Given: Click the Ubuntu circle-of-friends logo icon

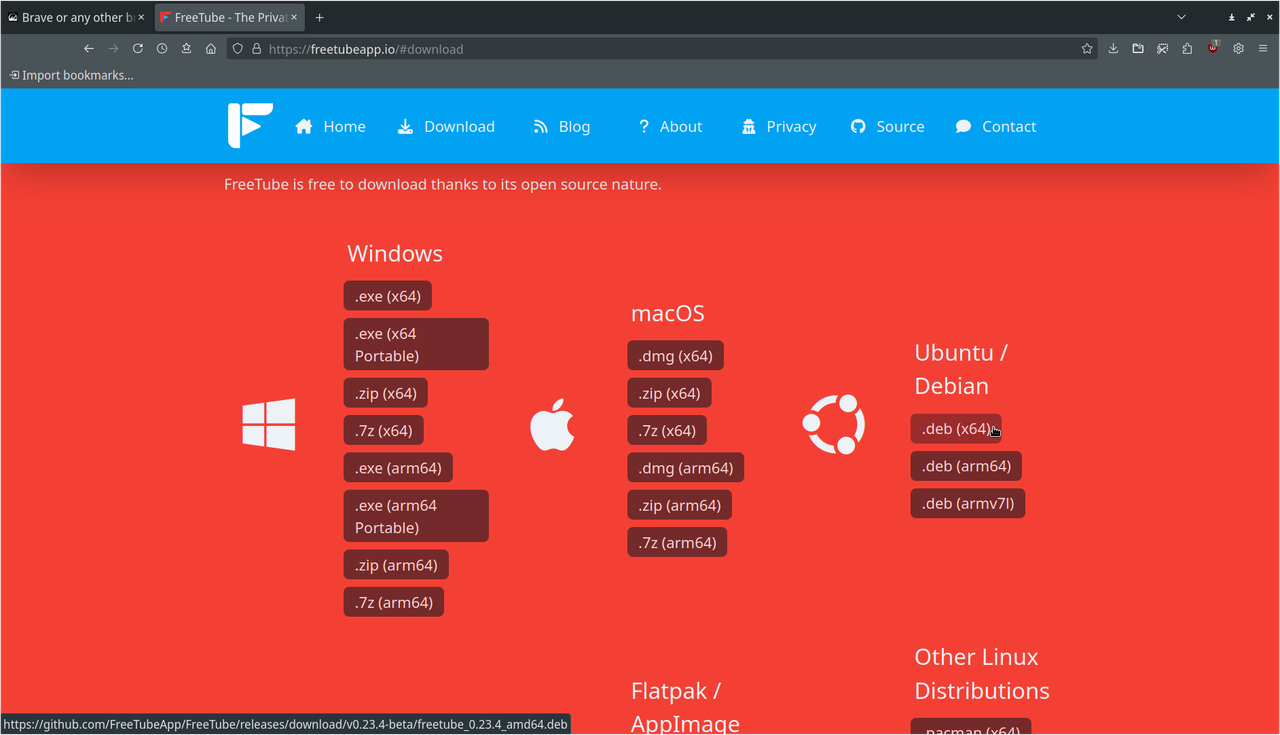Looking at the screenshot, I should click(x=834, y=424).
